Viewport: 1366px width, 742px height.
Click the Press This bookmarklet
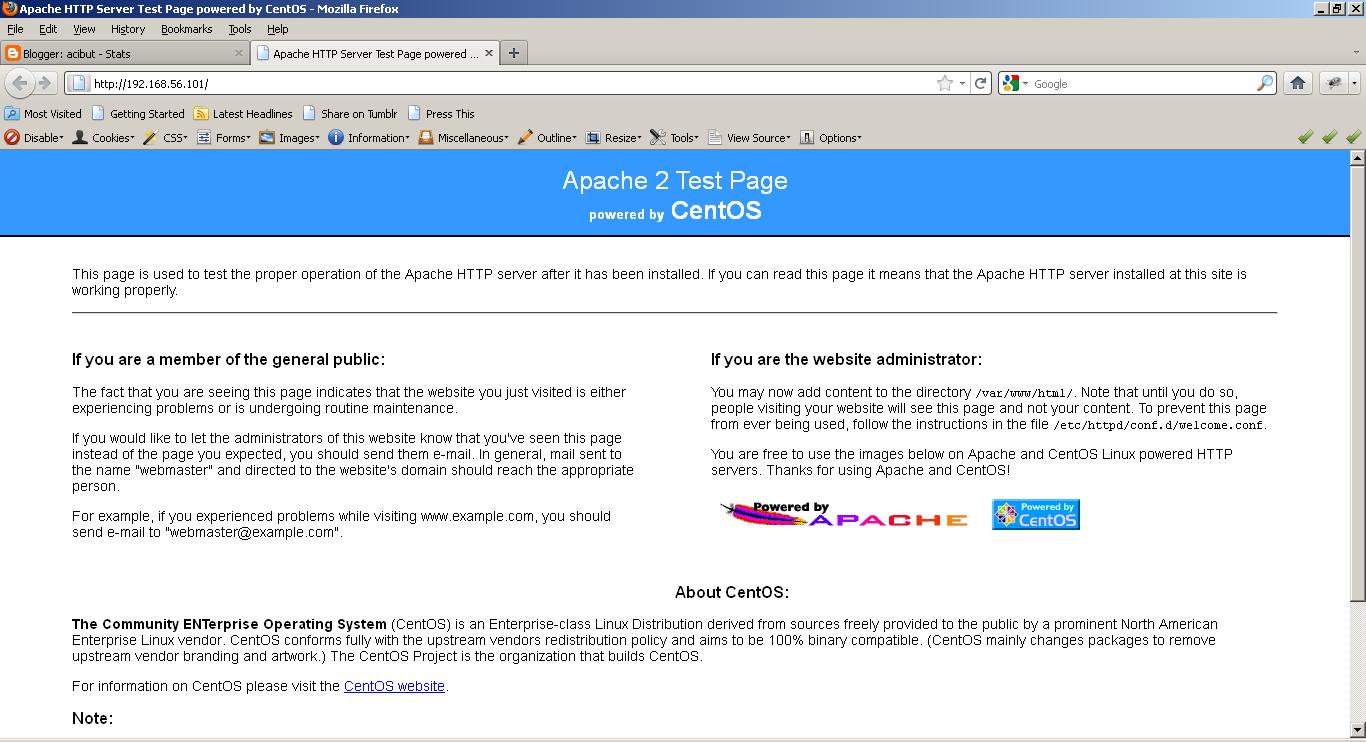coord(441,113)
